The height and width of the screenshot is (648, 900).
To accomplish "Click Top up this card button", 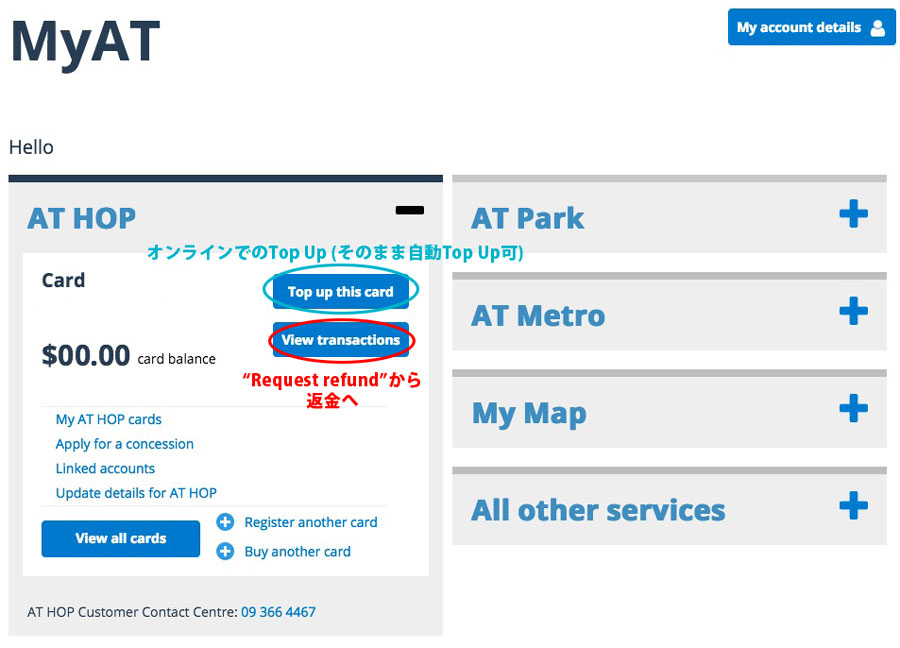I will tap(340, 292).
